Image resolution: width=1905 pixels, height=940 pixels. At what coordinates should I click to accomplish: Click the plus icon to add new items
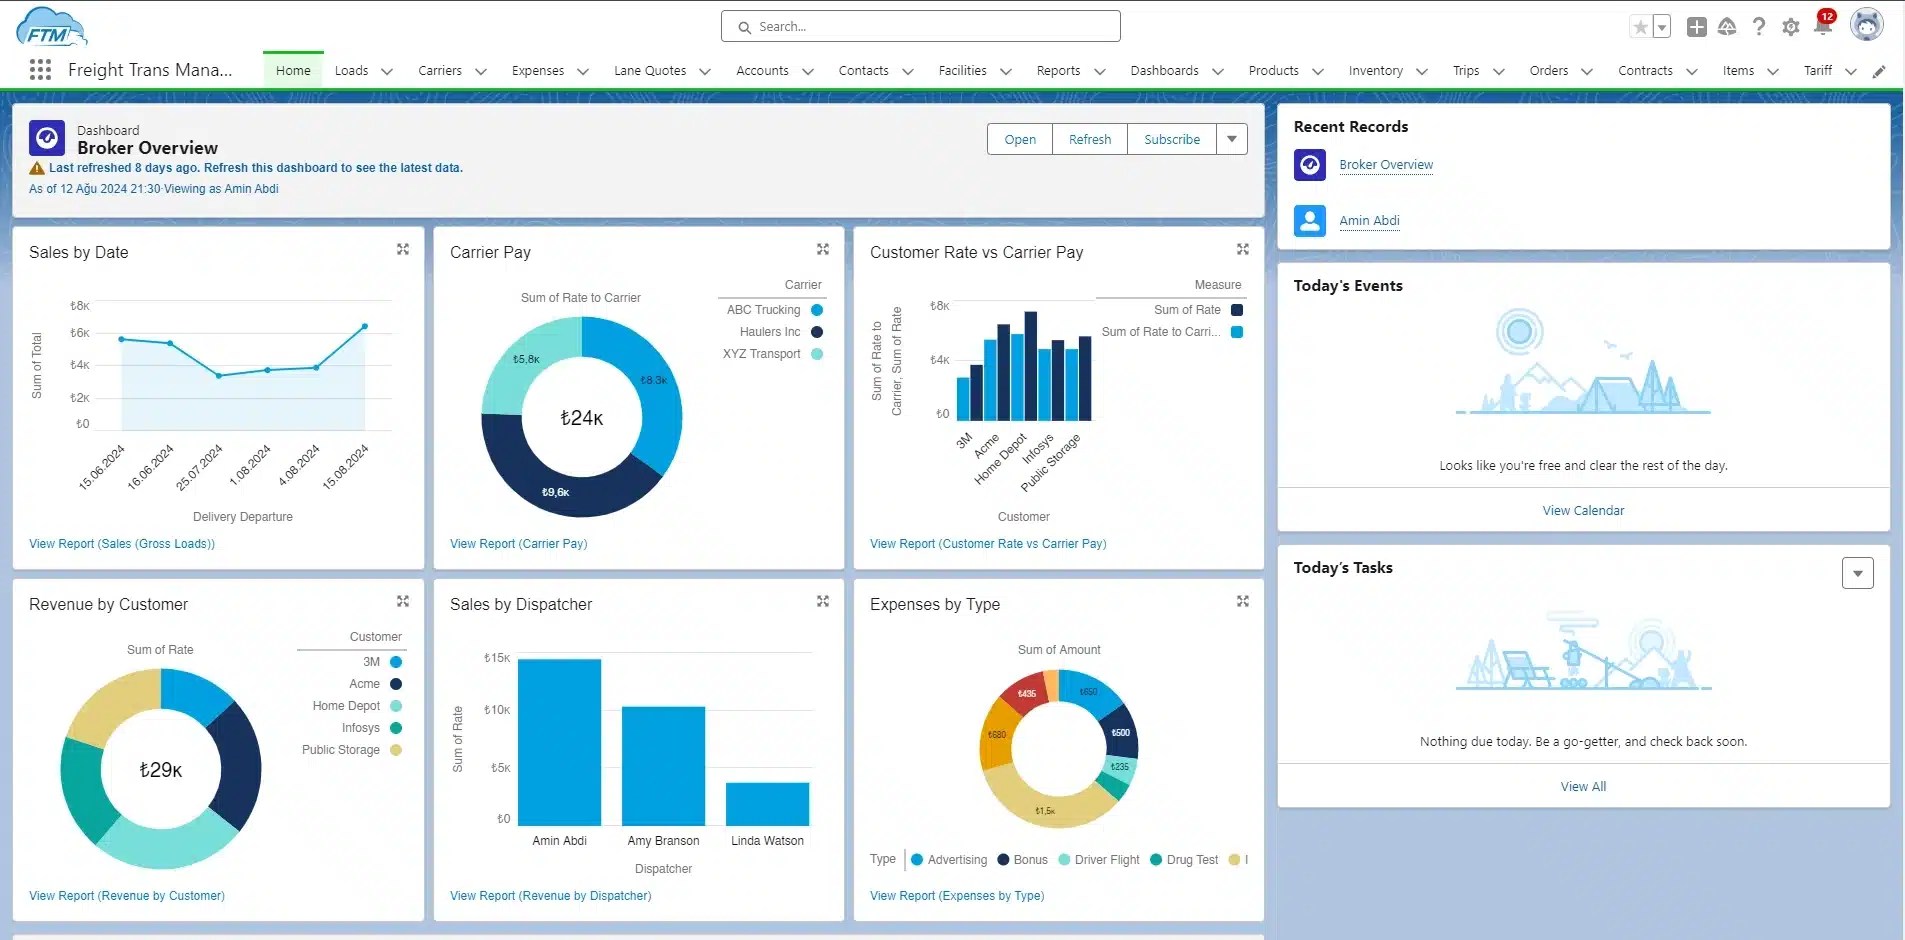[1696, 26]
